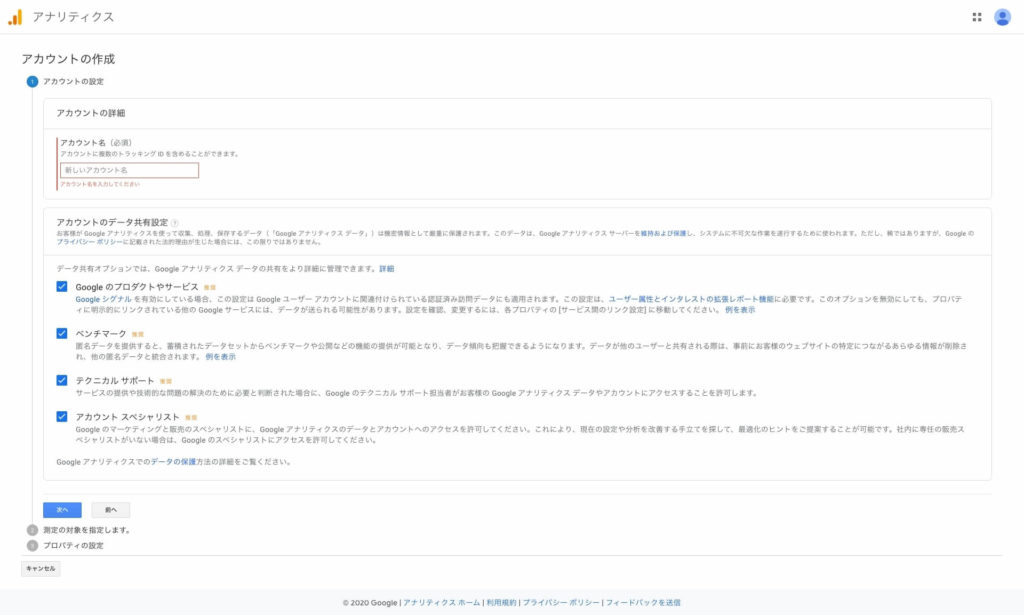Open the Google apps grid icon
The width and height of the screenshot is (1024, 615).
976,17
